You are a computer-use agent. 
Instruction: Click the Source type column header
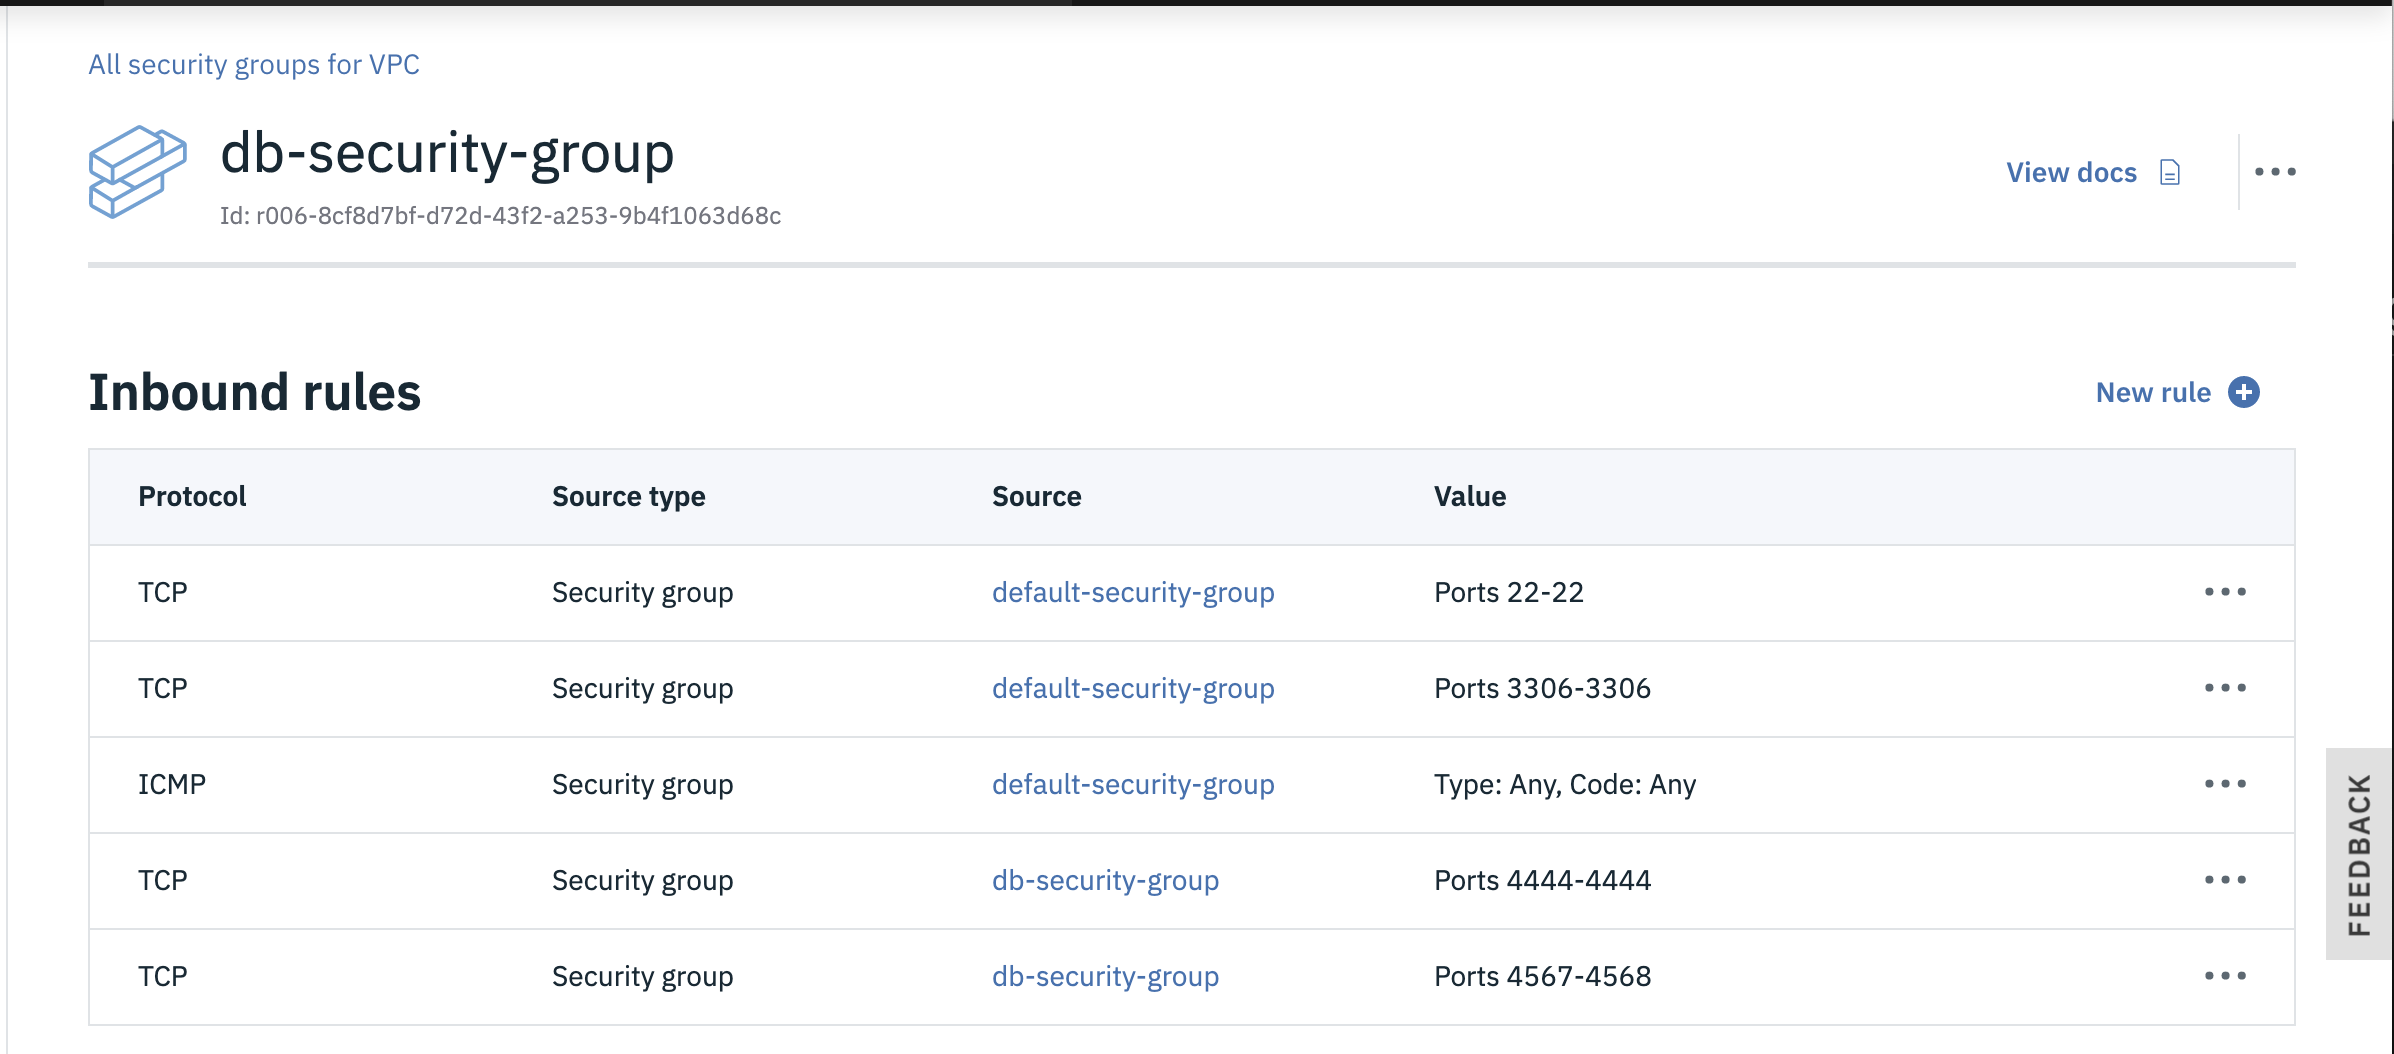click(628, 497)
